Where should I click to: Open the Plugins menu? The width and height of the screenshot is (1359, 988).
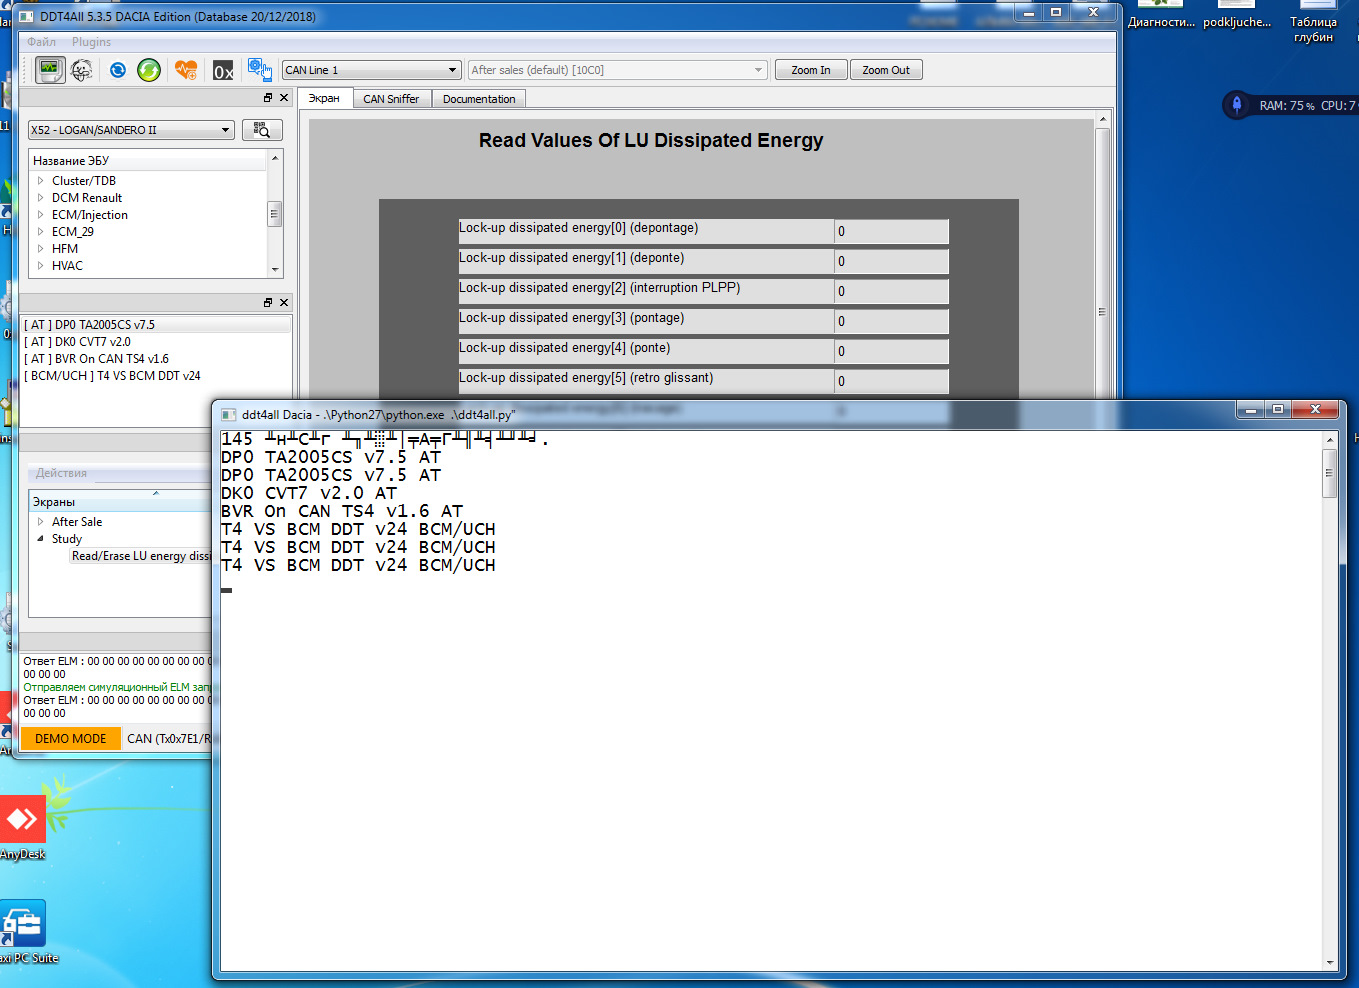(x=91, y=42)
